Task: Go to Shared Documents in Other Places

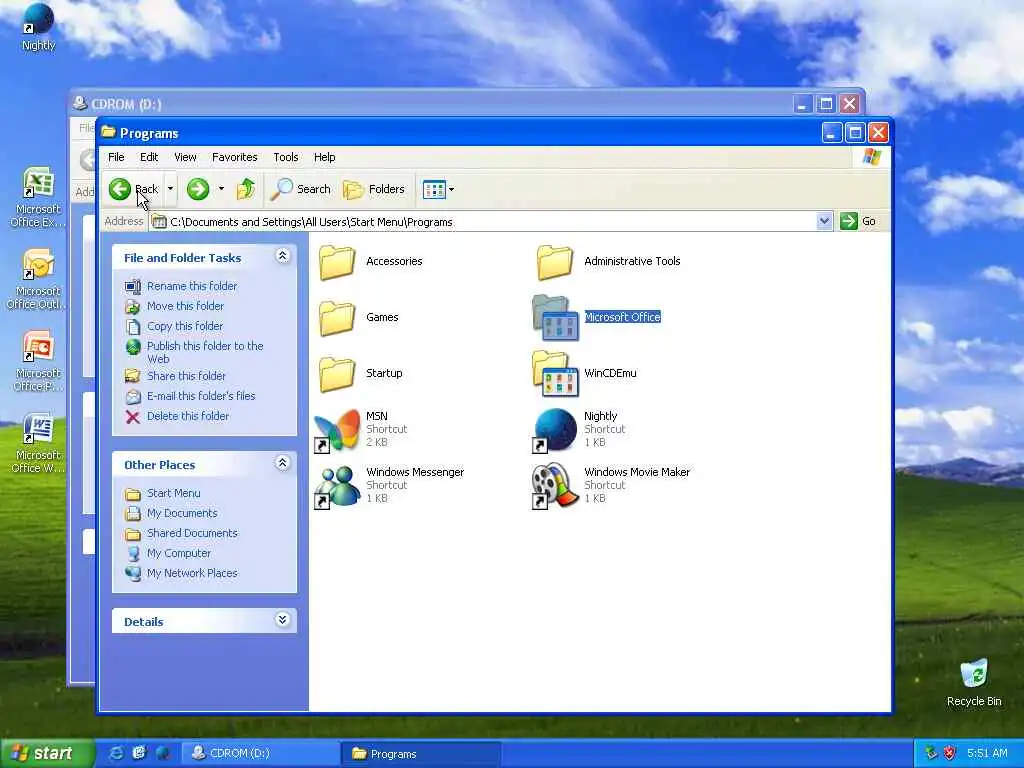Action: [x=192, y=533]
